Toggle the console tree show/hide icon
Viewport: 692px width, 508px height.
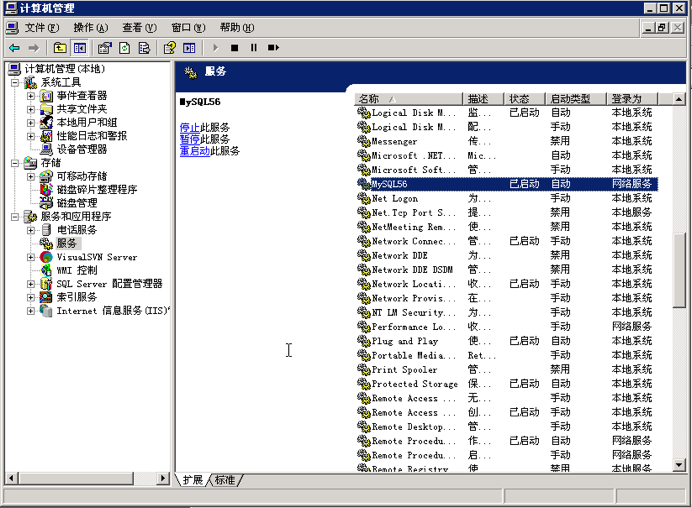tap(80, 48)
